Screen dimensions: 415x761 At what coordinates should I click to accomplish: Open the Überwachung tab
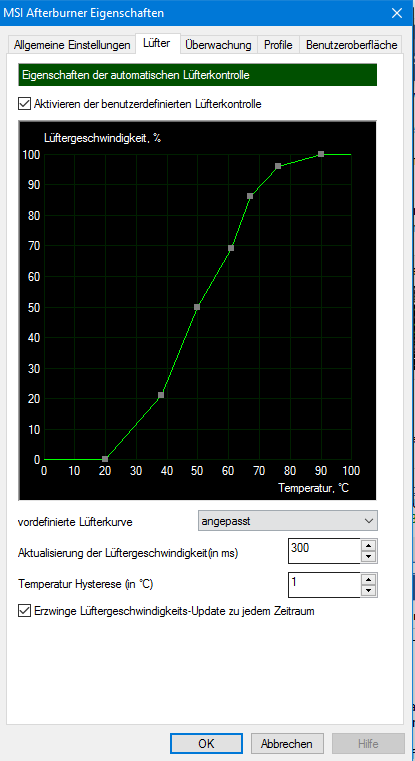218,45
